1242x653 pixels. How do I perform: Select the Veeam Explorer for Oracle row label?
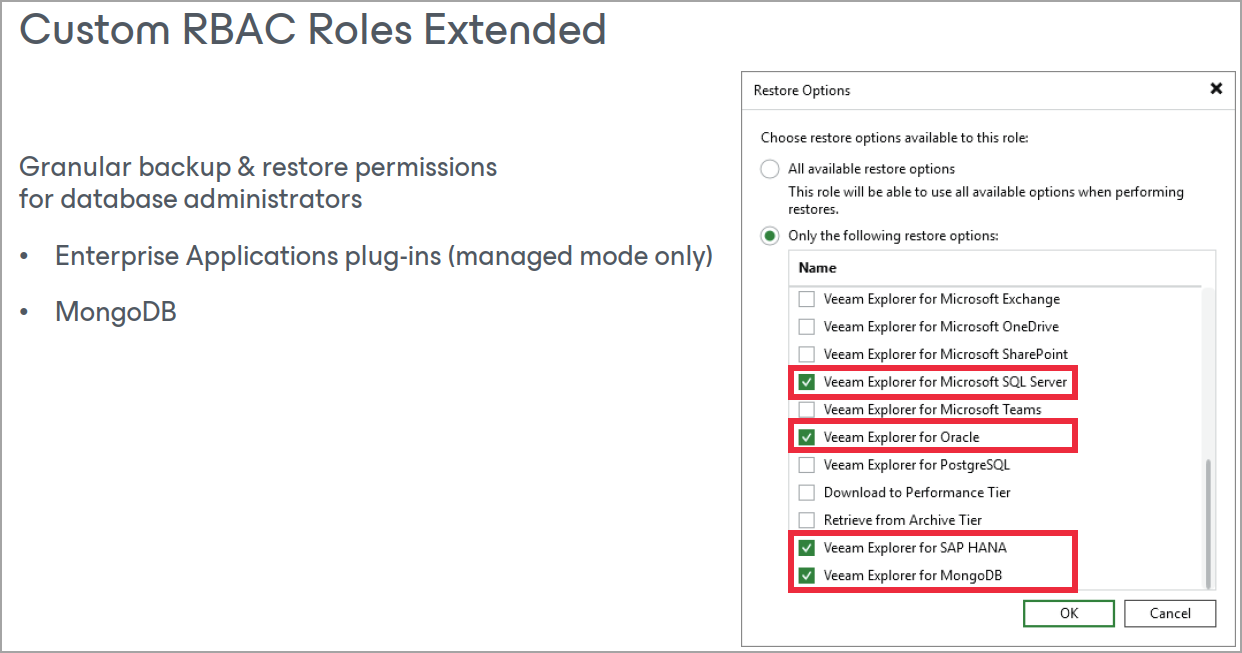click(901, 437)
